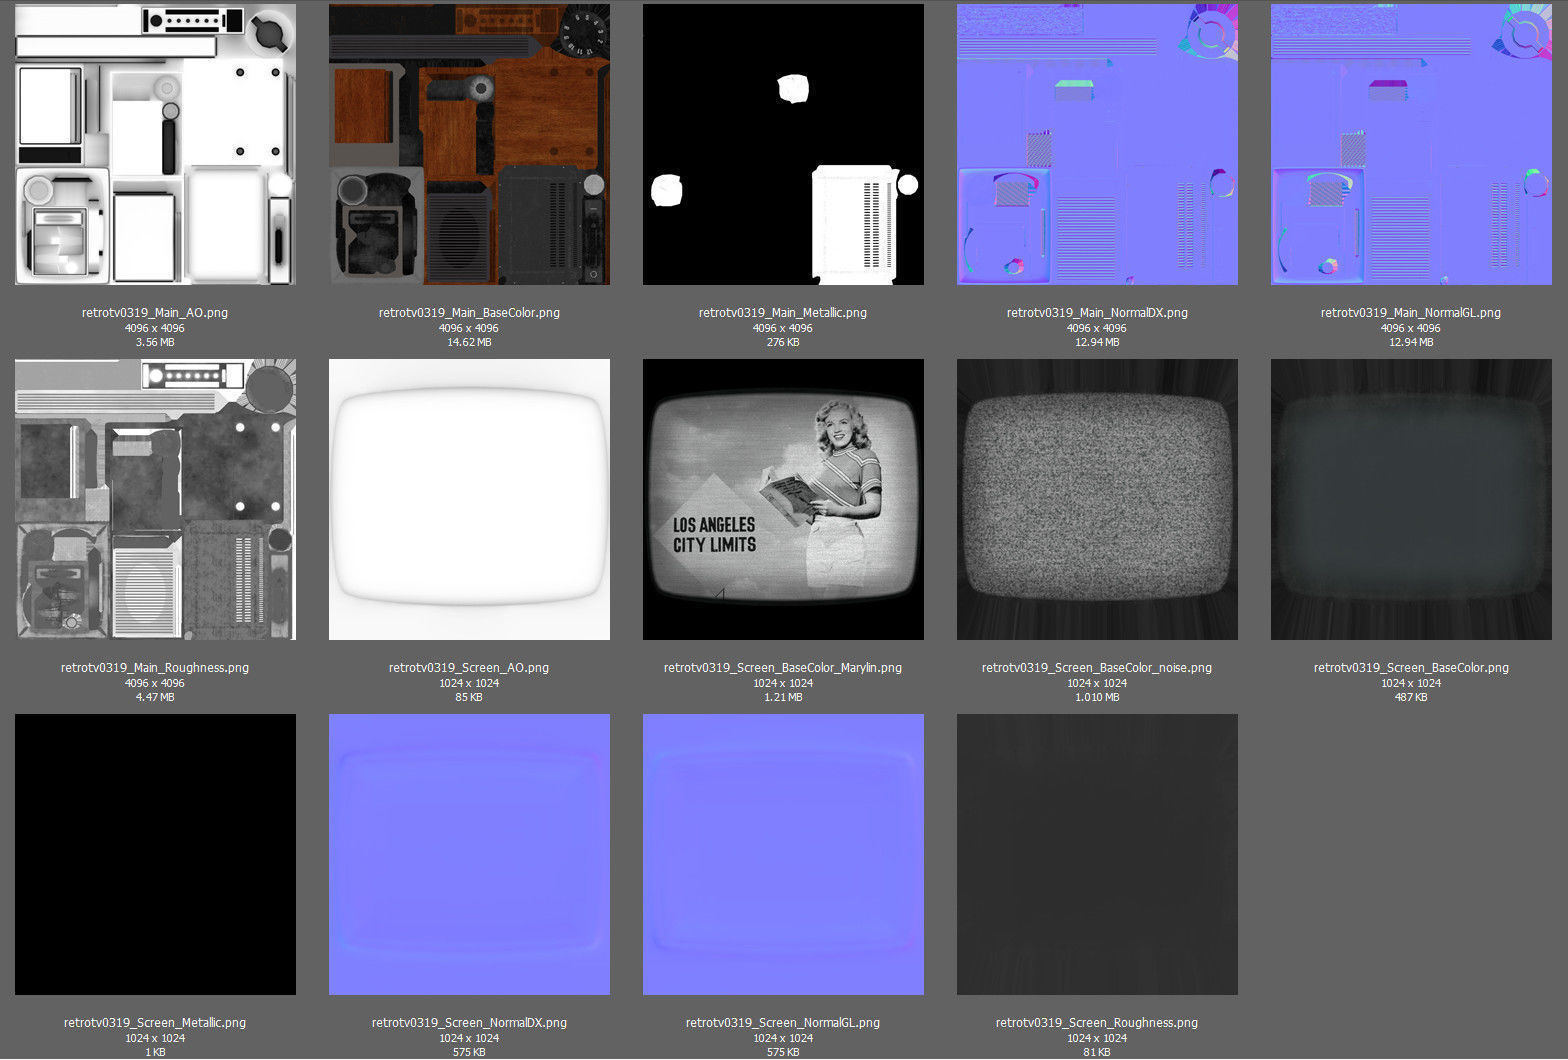Viewport: 1568px width, 1060px height.
Task: Open the retrotv0319_Main_Metallic.png thumbnail
Action: (x=783, y=144)
